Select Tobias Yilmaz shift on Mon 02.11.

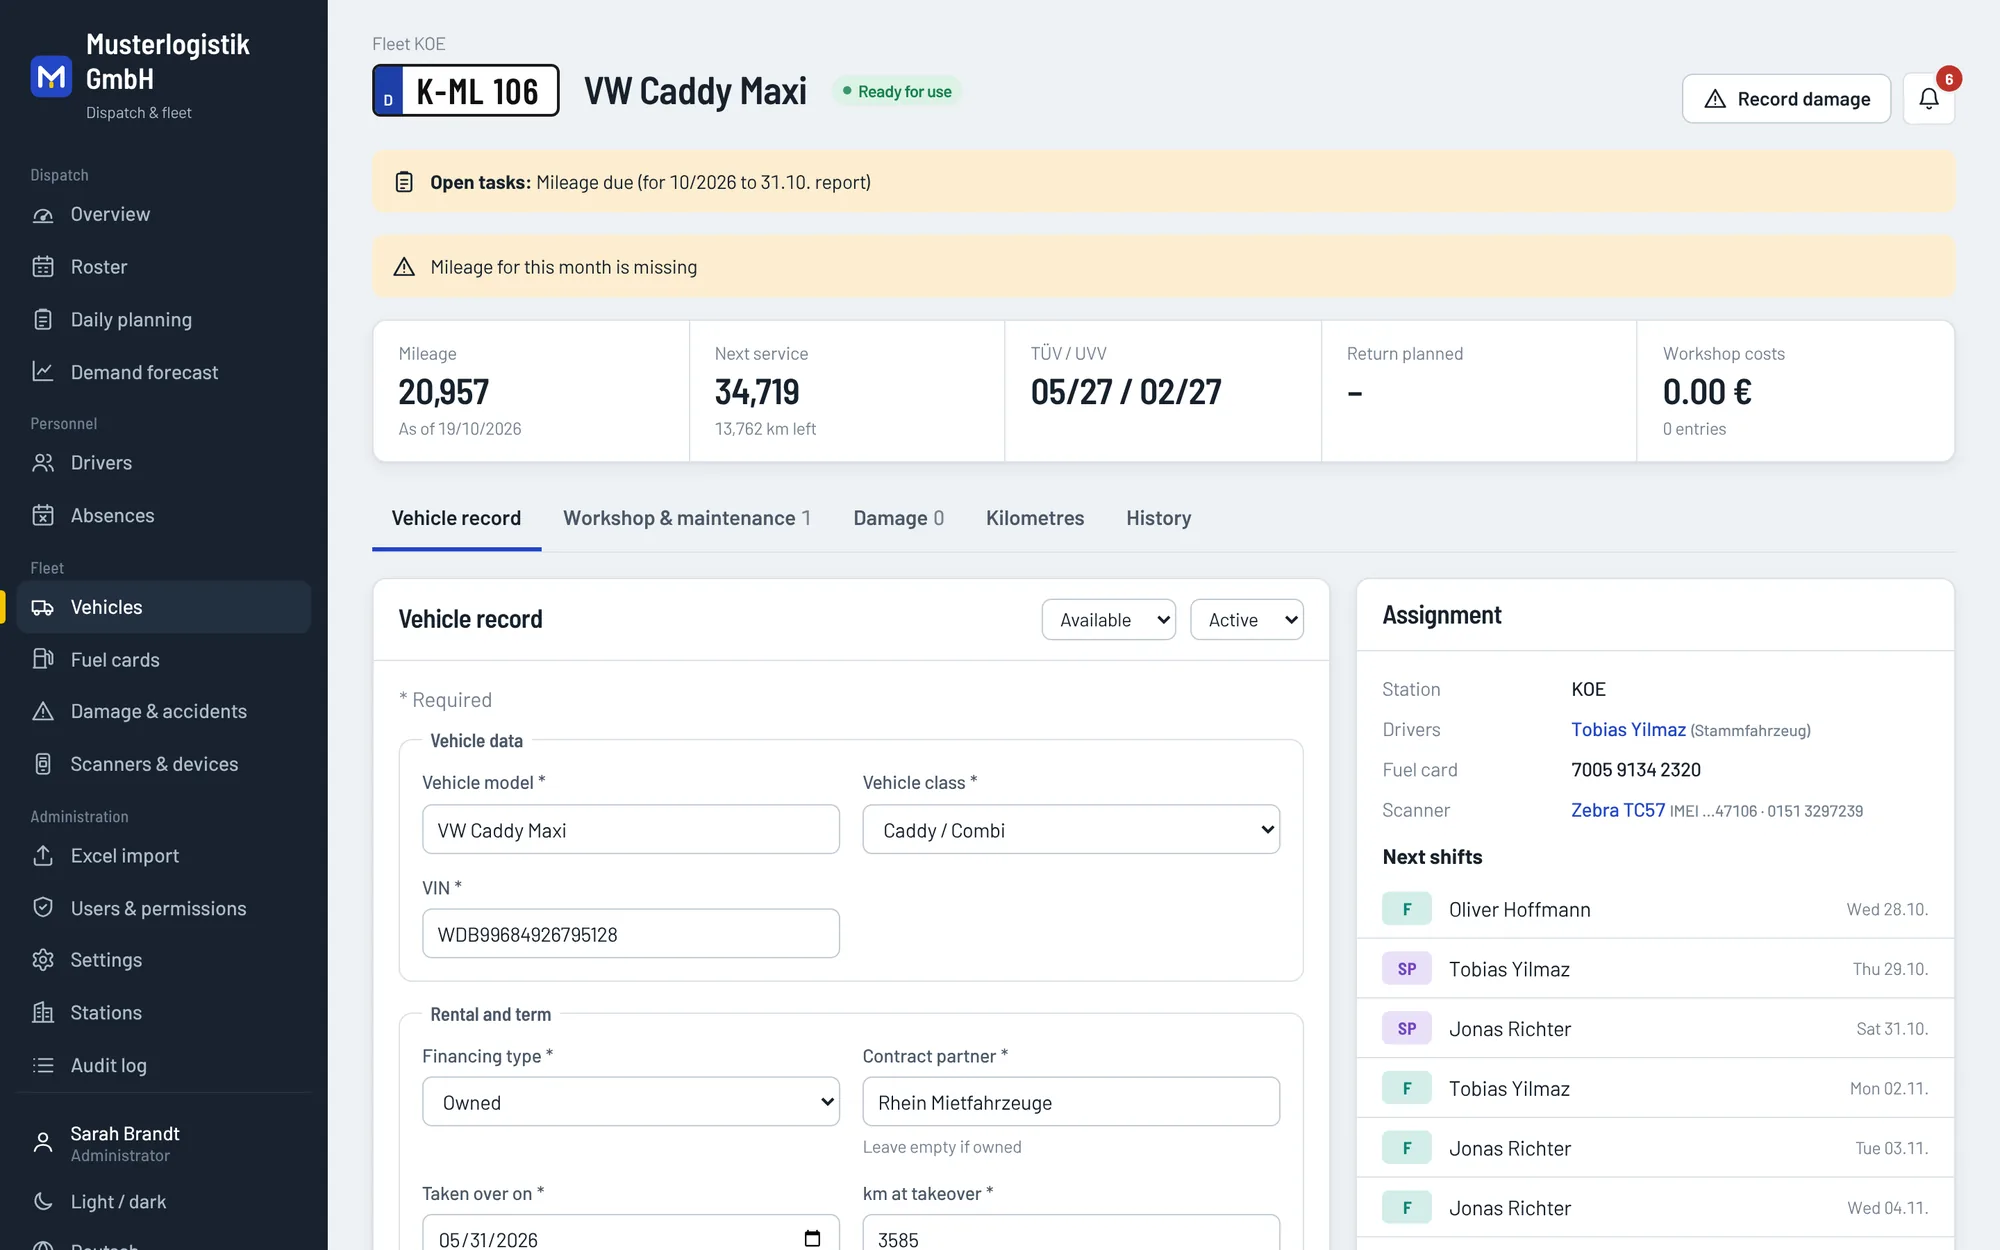click(1655, 1089)
